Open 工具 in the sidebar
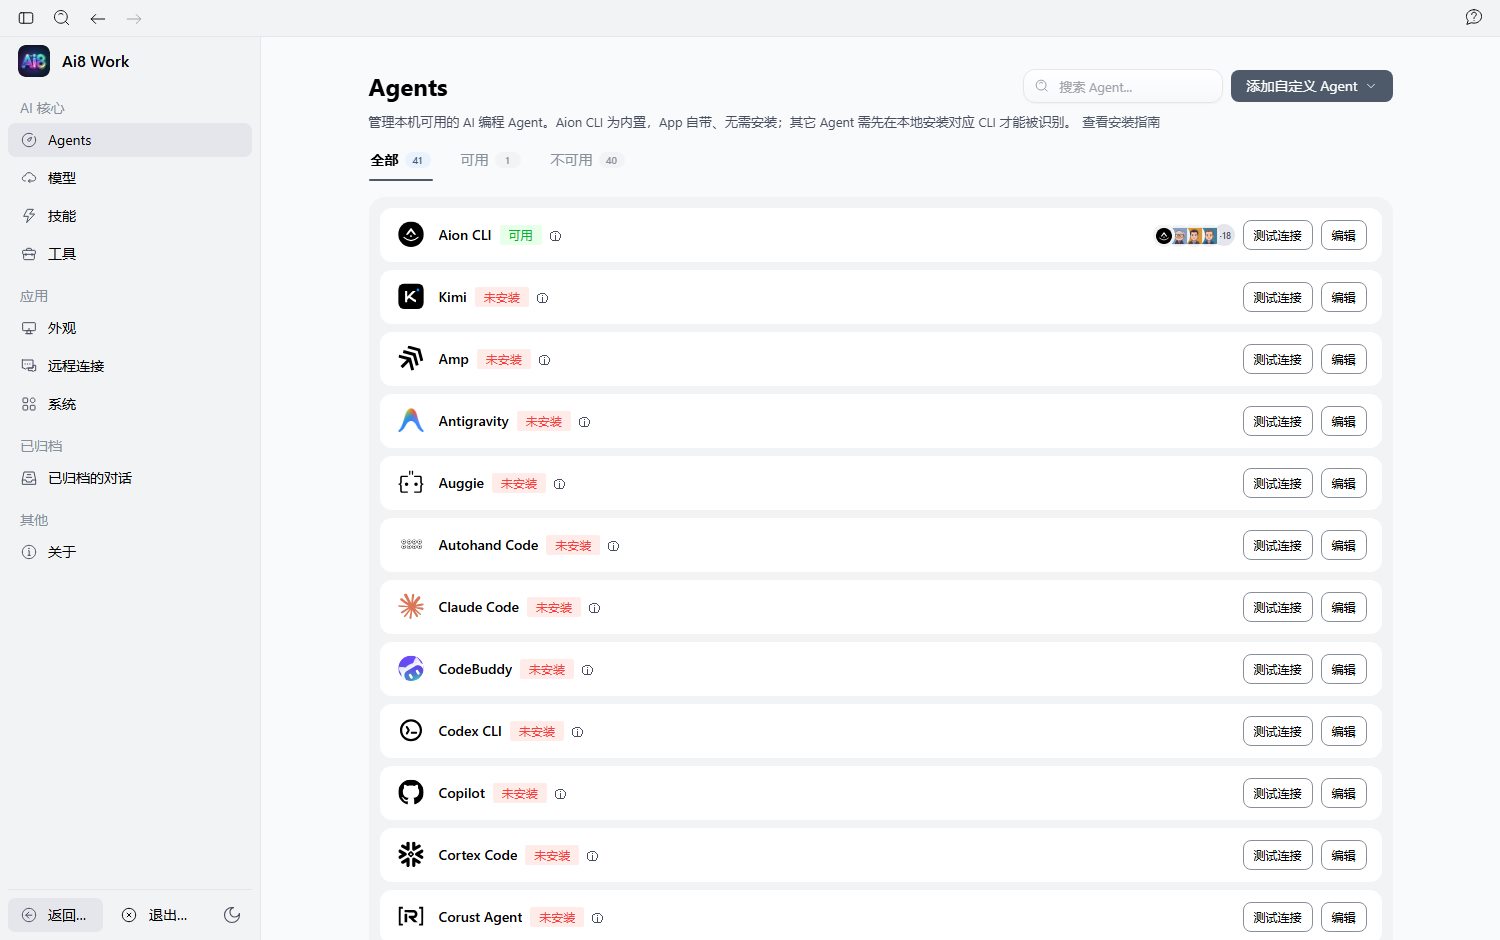This screenshot has height=940, width=1500. click(x=130, y=254)
